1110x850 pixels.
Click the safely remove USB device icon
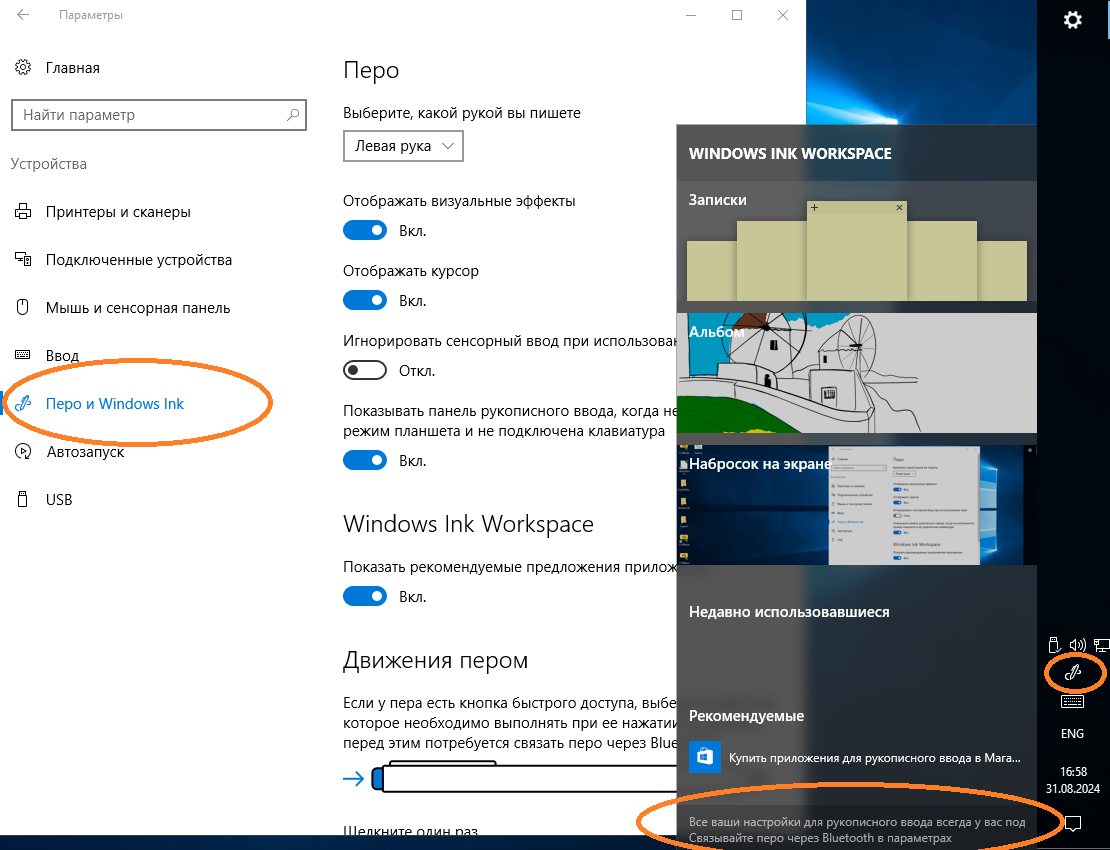pyautogui.click(x=1053, y=645)
